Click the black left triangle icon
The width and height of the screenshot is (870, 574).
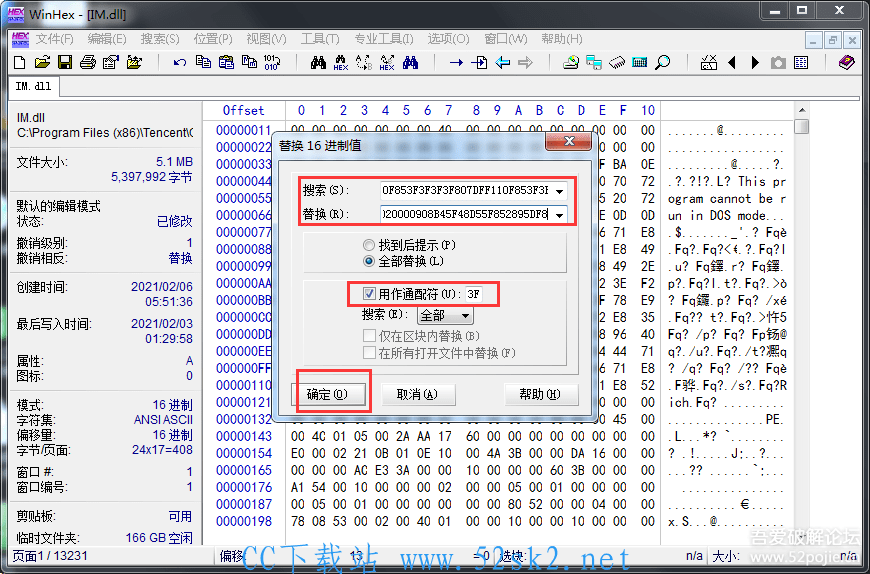[x=732, y=62]
